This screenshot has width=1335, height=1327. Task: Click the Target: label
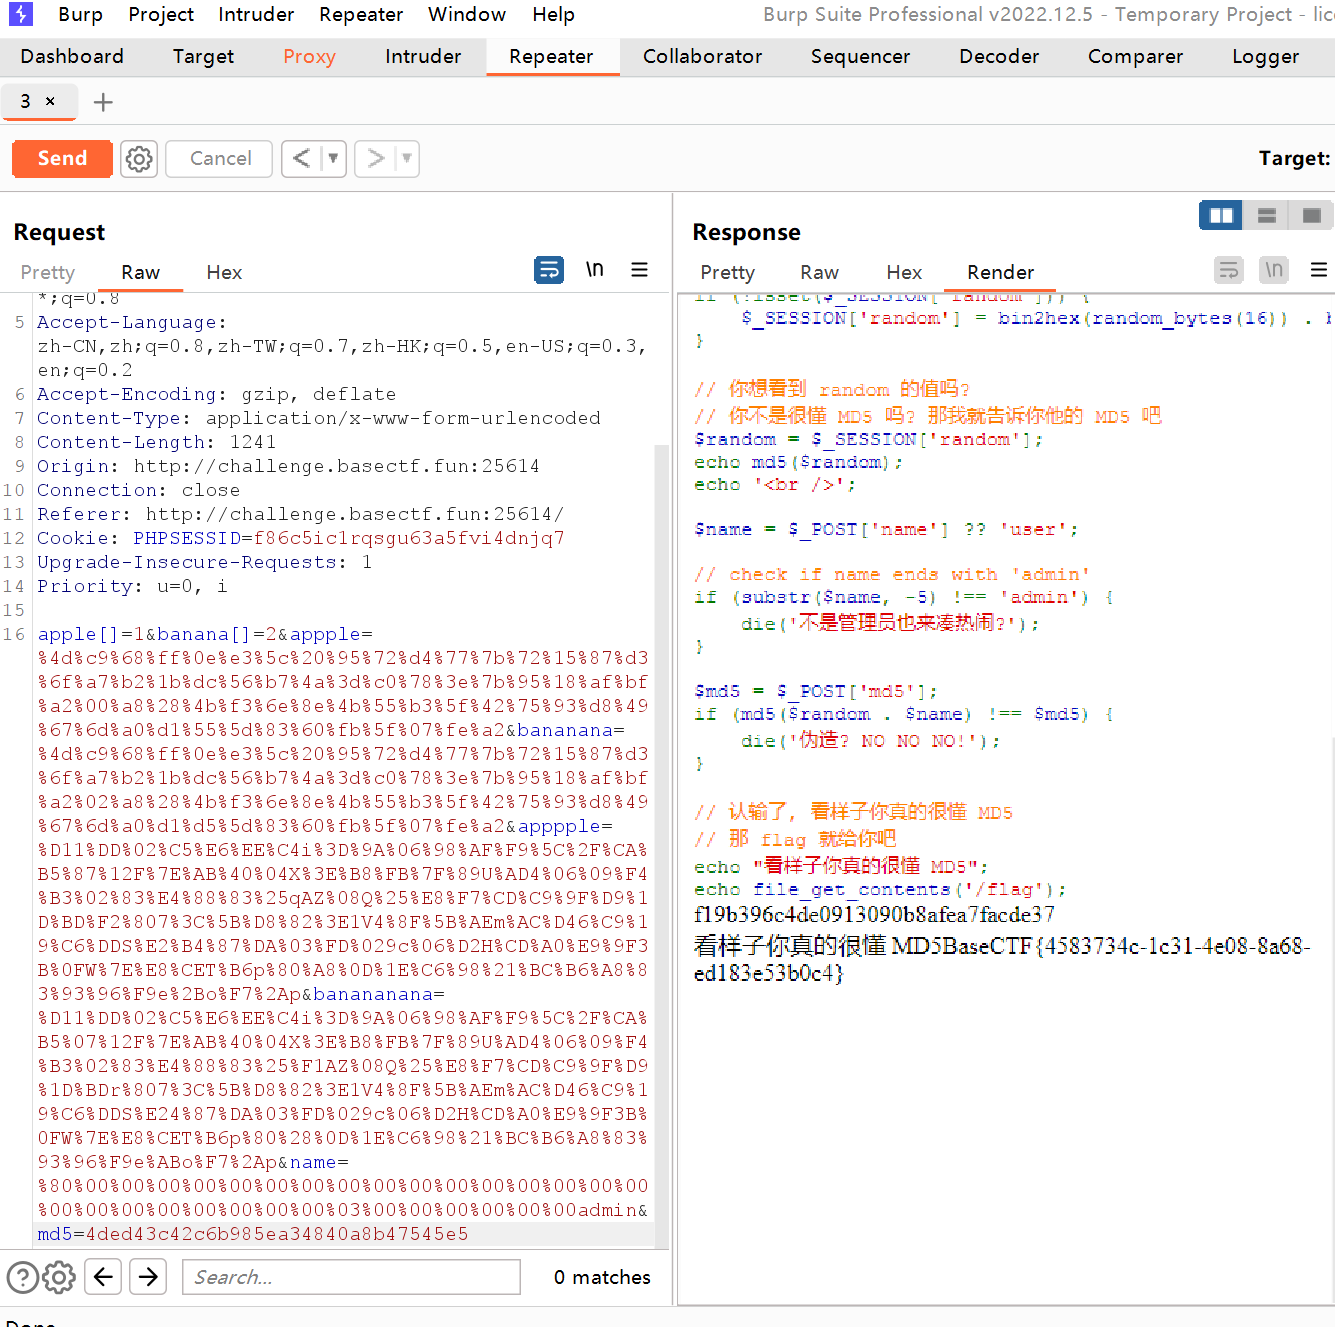pos(1294,158)
